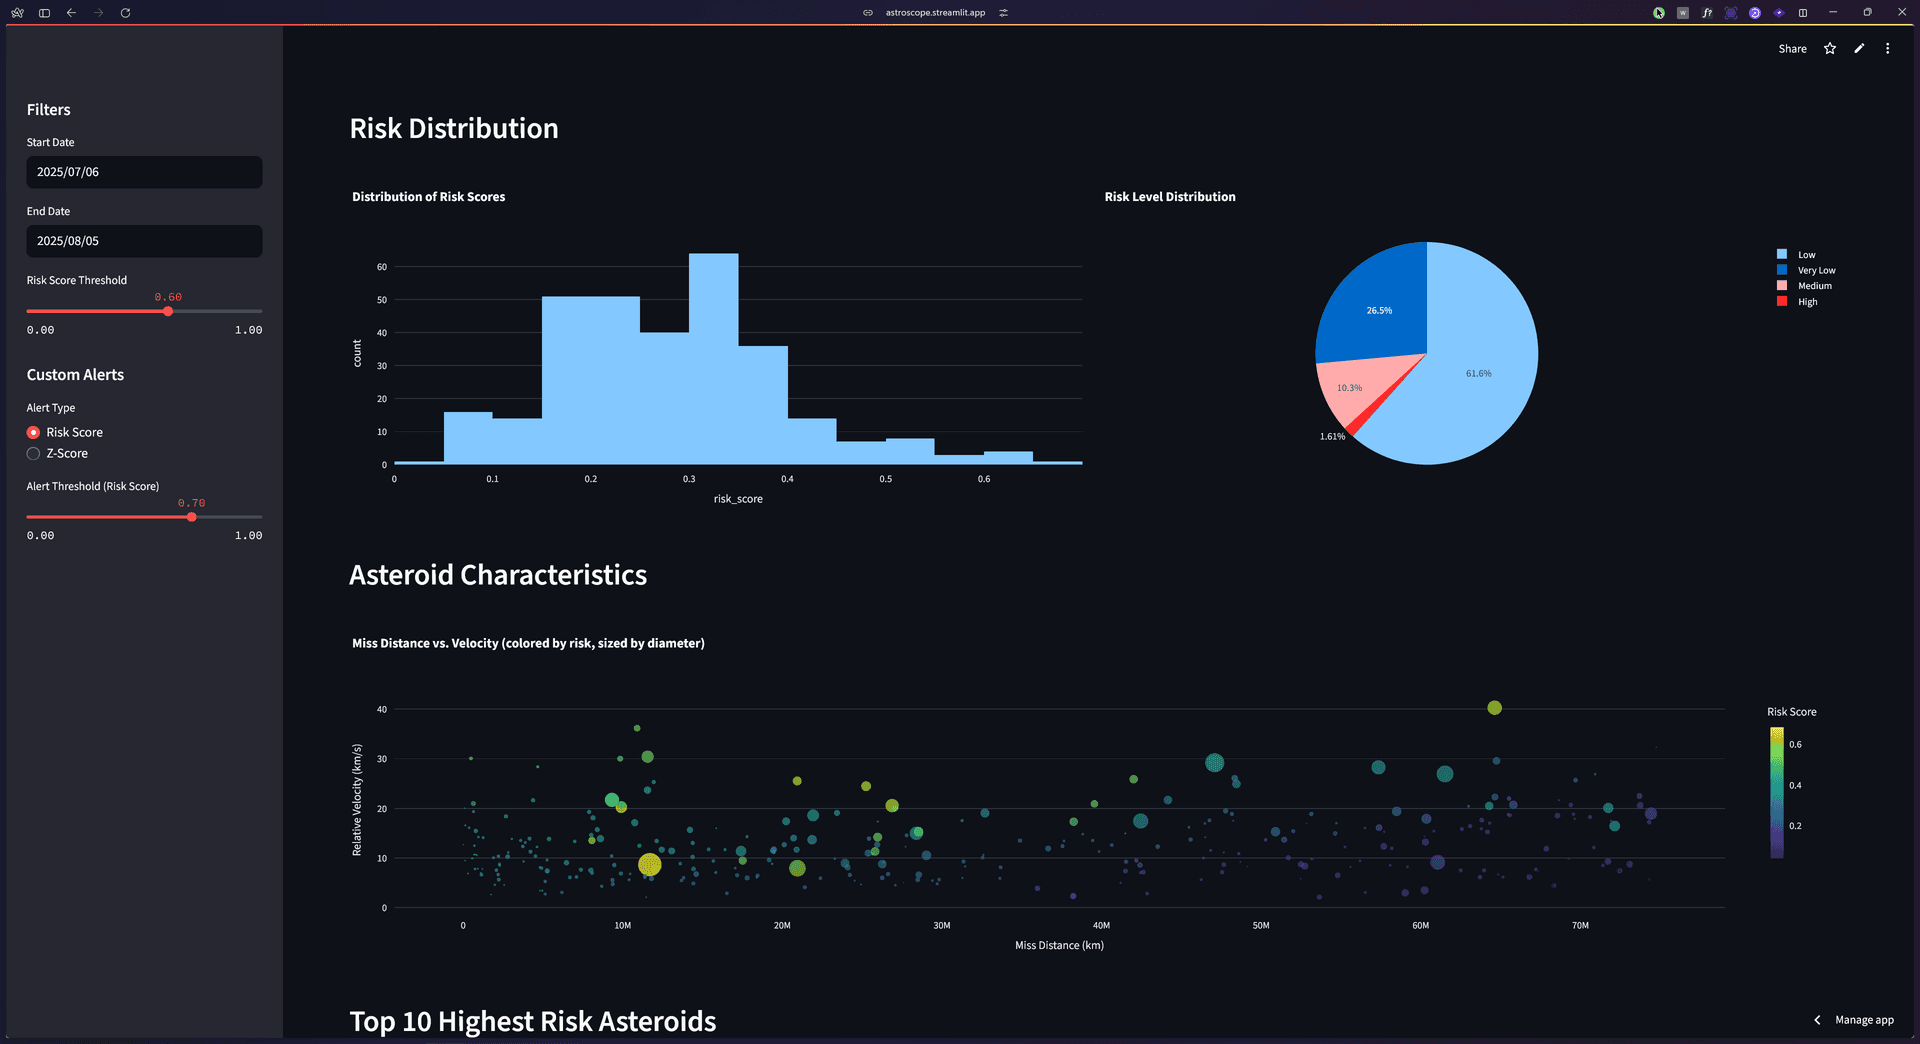
Task: Click the Share button
Action: click(1792, 49)
